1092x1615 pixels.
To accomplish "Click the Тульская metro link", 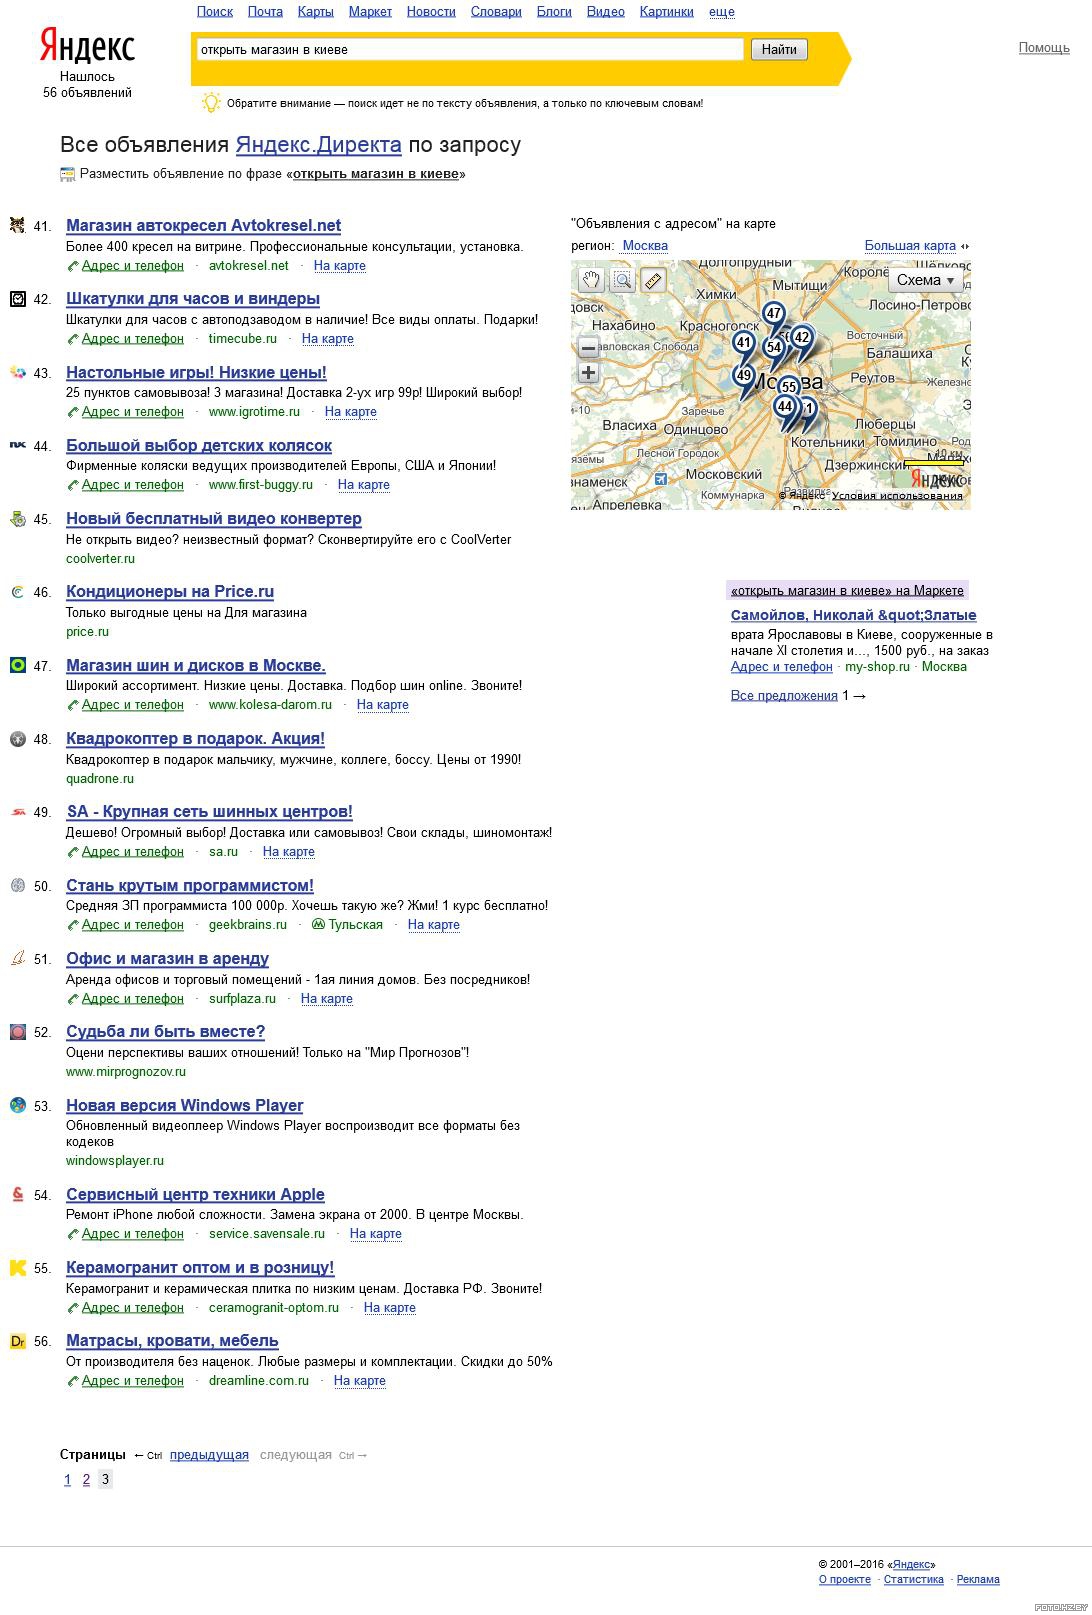I will point(355,924).
